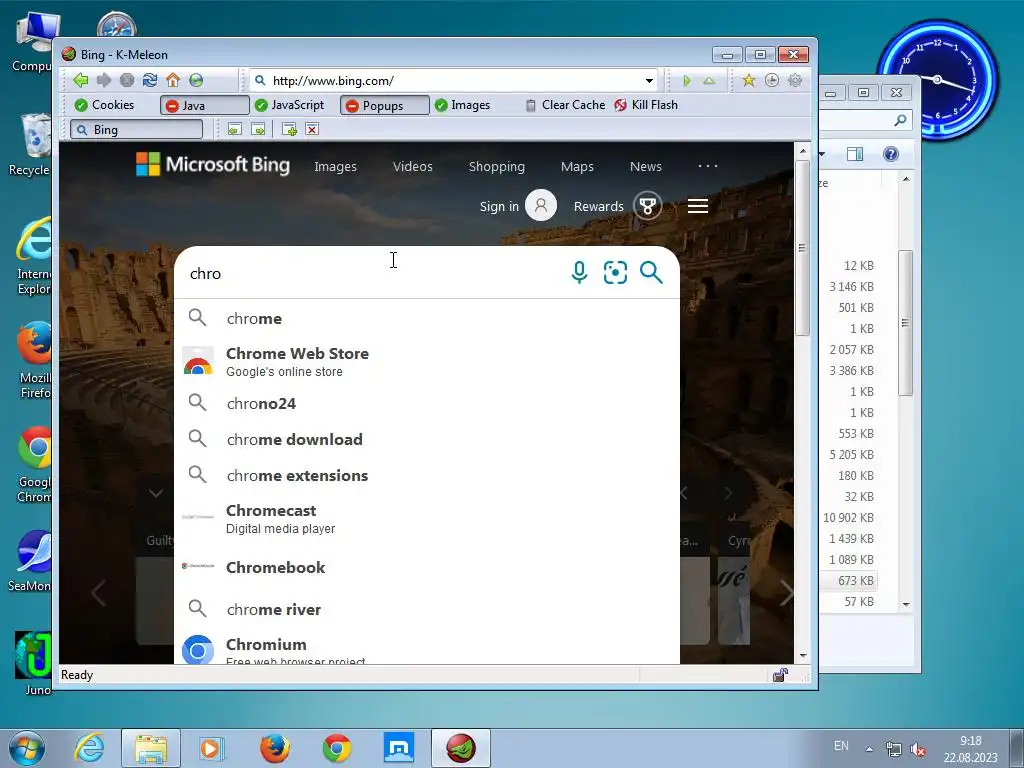This screenshot has width=1024, height=768.
Task: Click the URL address field
Action: [x=455, y=81]
